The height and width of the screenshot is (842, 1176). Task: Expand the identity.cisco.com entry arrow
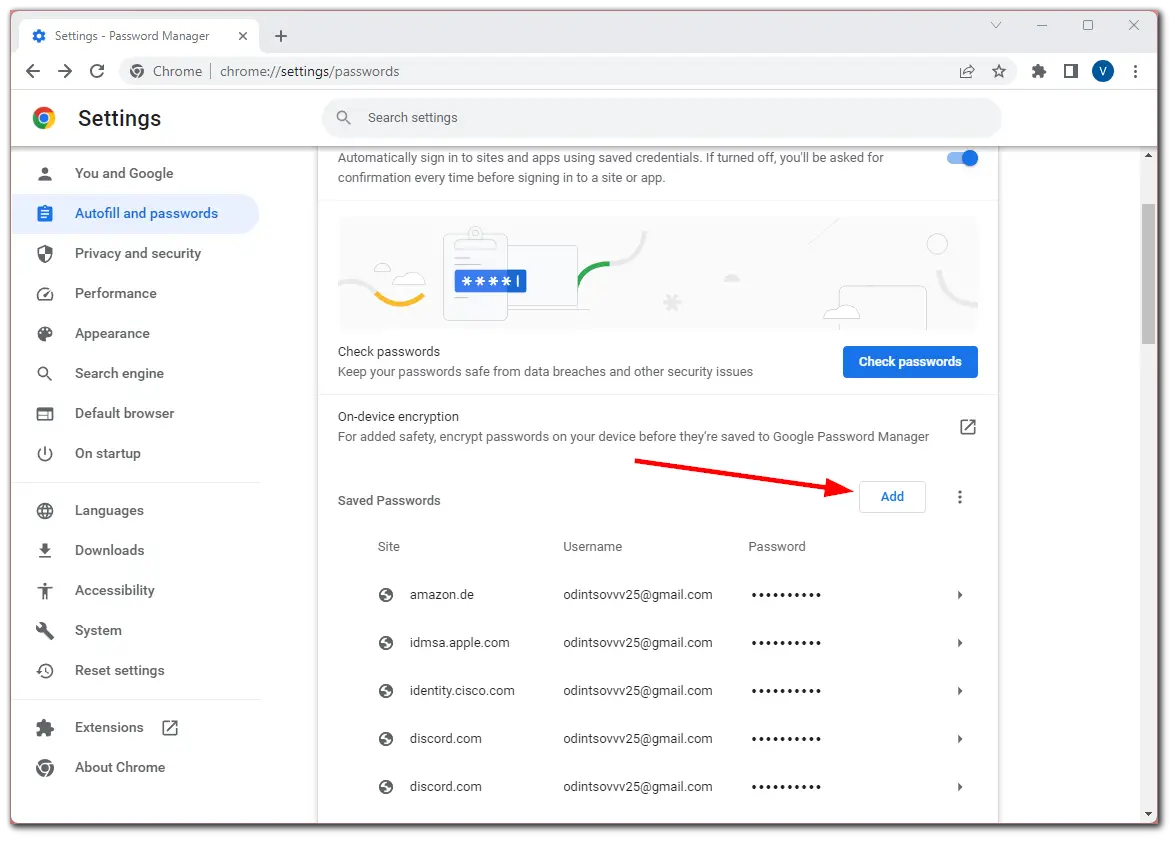tap(959, 691)
